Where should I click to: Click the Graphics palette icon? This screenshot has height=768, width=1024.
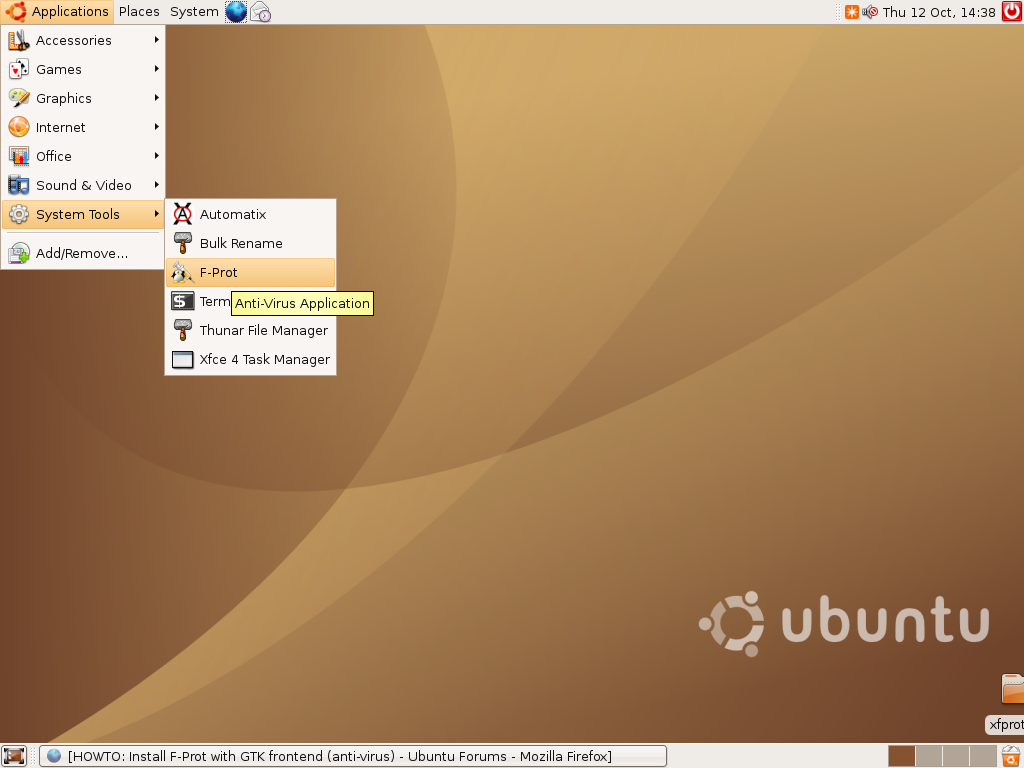19,98
